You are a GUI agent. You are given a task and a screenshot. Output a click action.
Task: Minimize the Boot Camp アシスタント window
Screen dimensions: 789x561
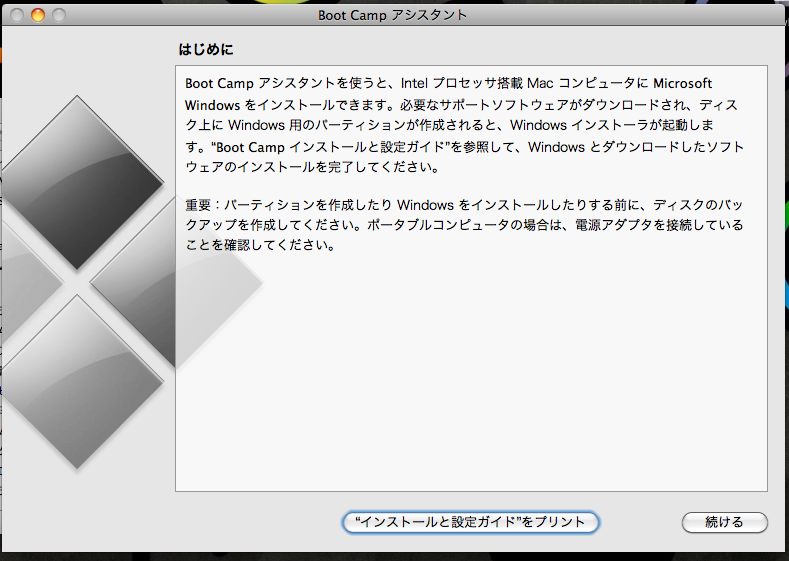[x=38, y=15]
